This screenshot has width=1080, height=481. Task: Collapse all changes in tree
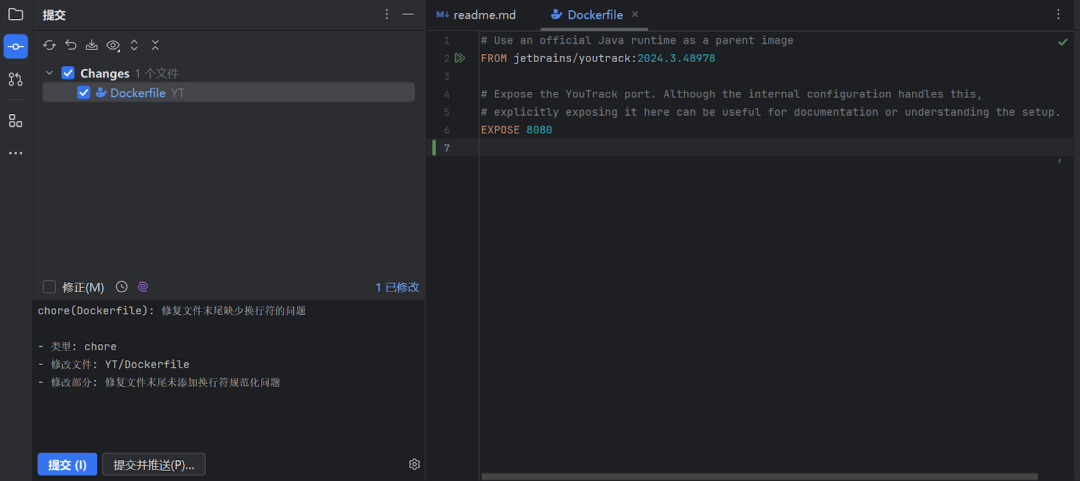pos(156,45)
